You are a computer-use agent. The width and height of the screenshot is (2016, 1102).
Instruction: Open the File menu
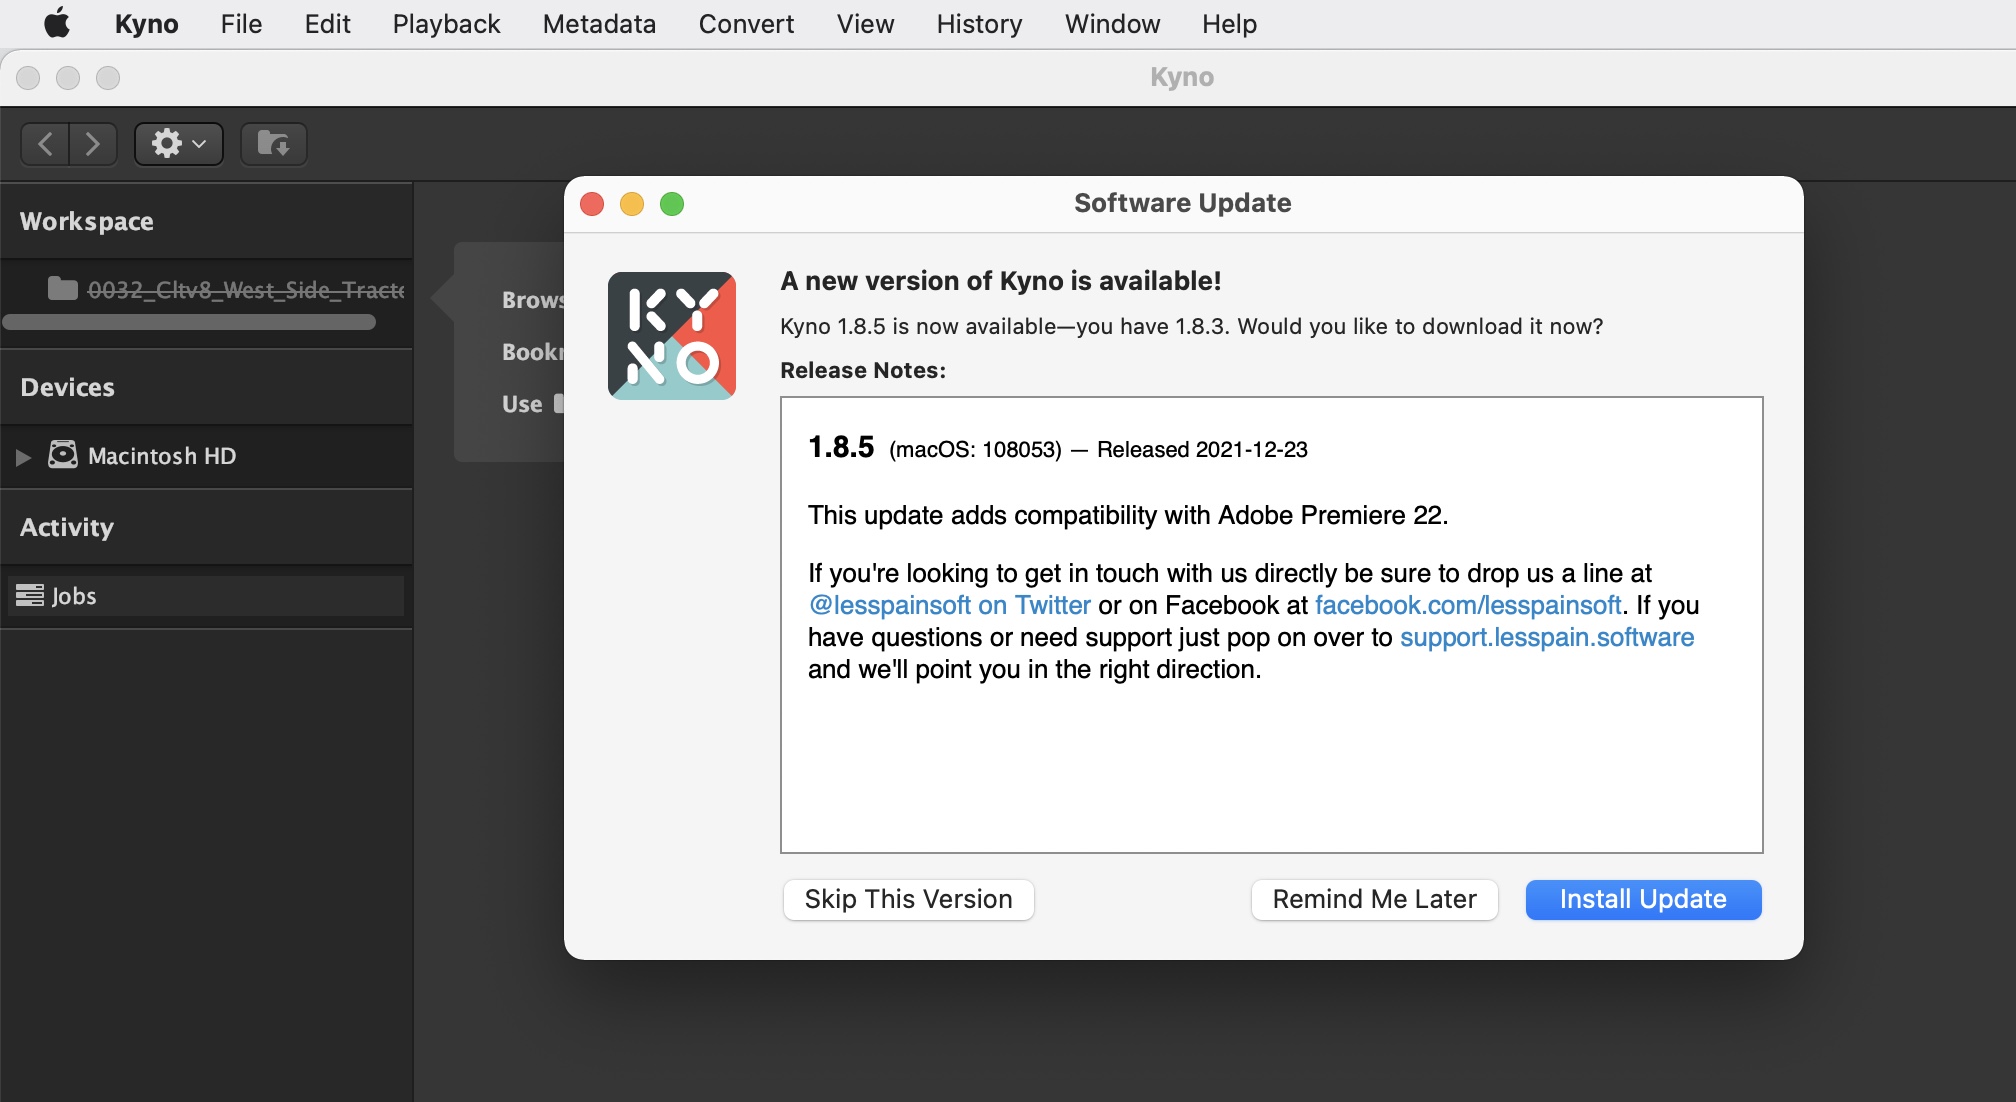(x=243, y=23)
